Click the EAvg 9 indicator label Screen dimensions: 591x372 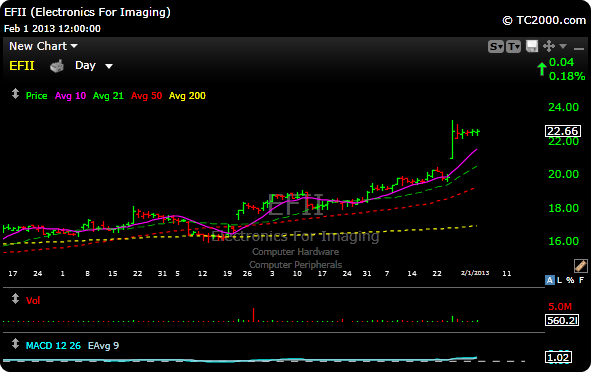pyautogui.click(x=103, y=346)
